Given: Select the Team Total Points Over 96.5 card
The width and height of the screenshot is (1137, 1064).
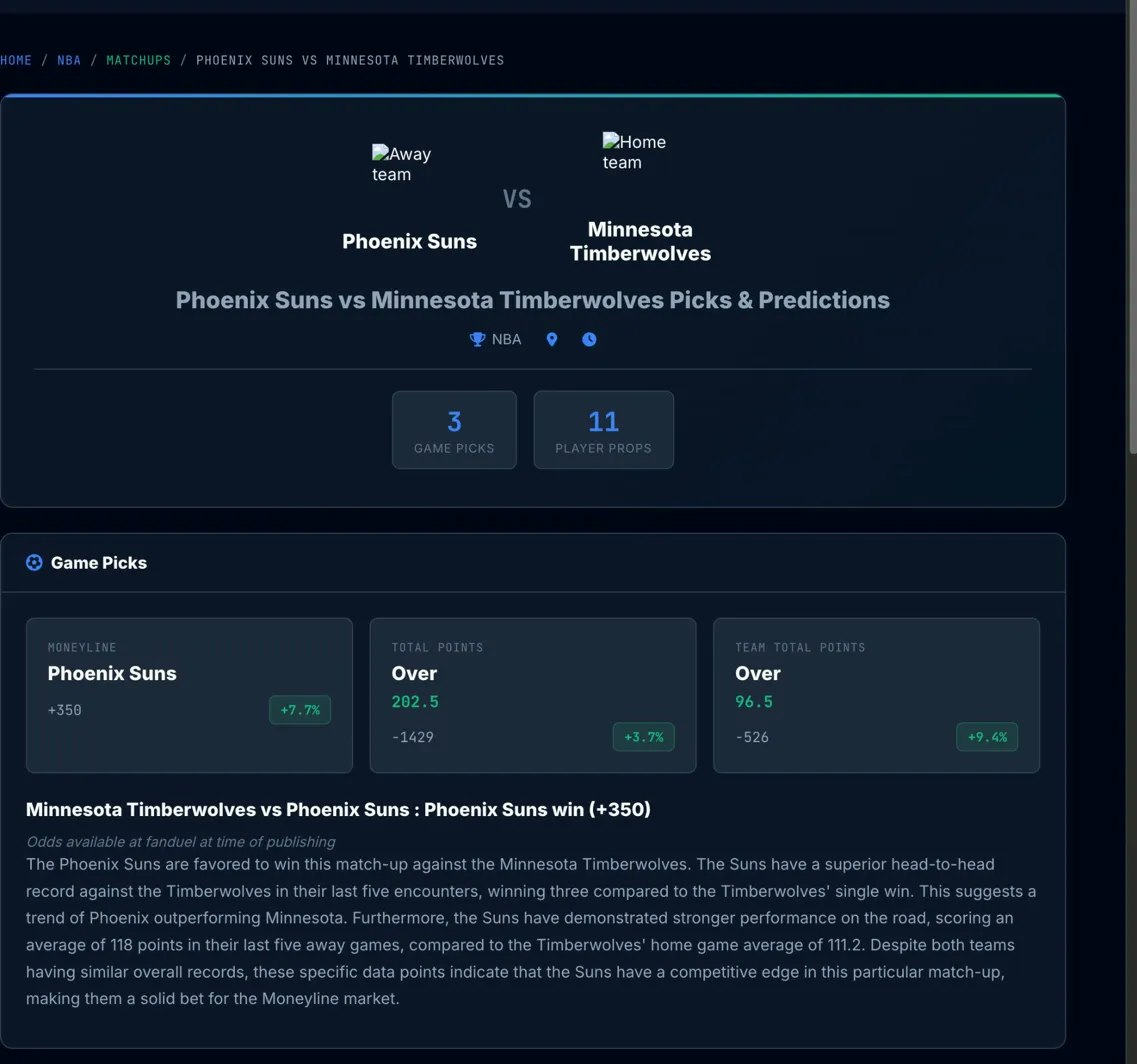Looking at the screenshot, I should click(x=877, y=696).
